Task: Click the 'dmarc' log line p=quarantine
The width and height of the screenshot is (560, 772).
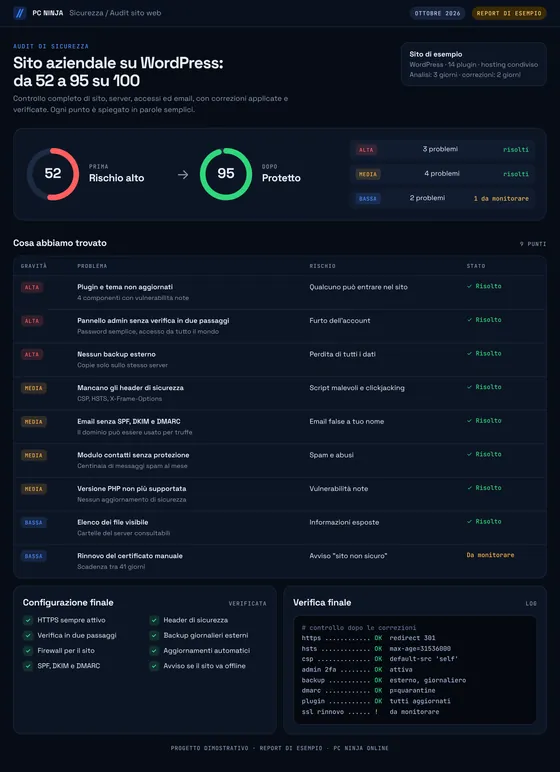Action: pos(368,691)
